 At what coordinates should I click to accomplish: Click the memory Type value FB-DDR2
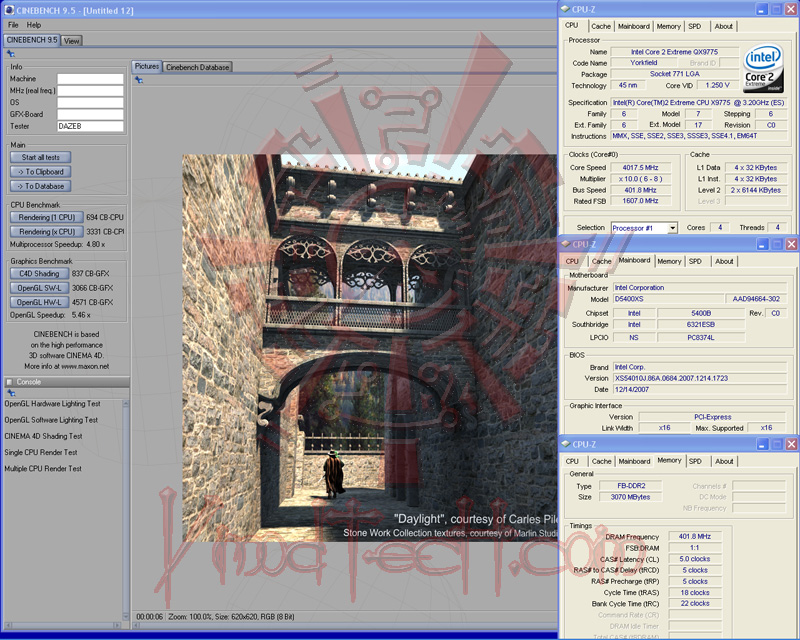[631, 486]
